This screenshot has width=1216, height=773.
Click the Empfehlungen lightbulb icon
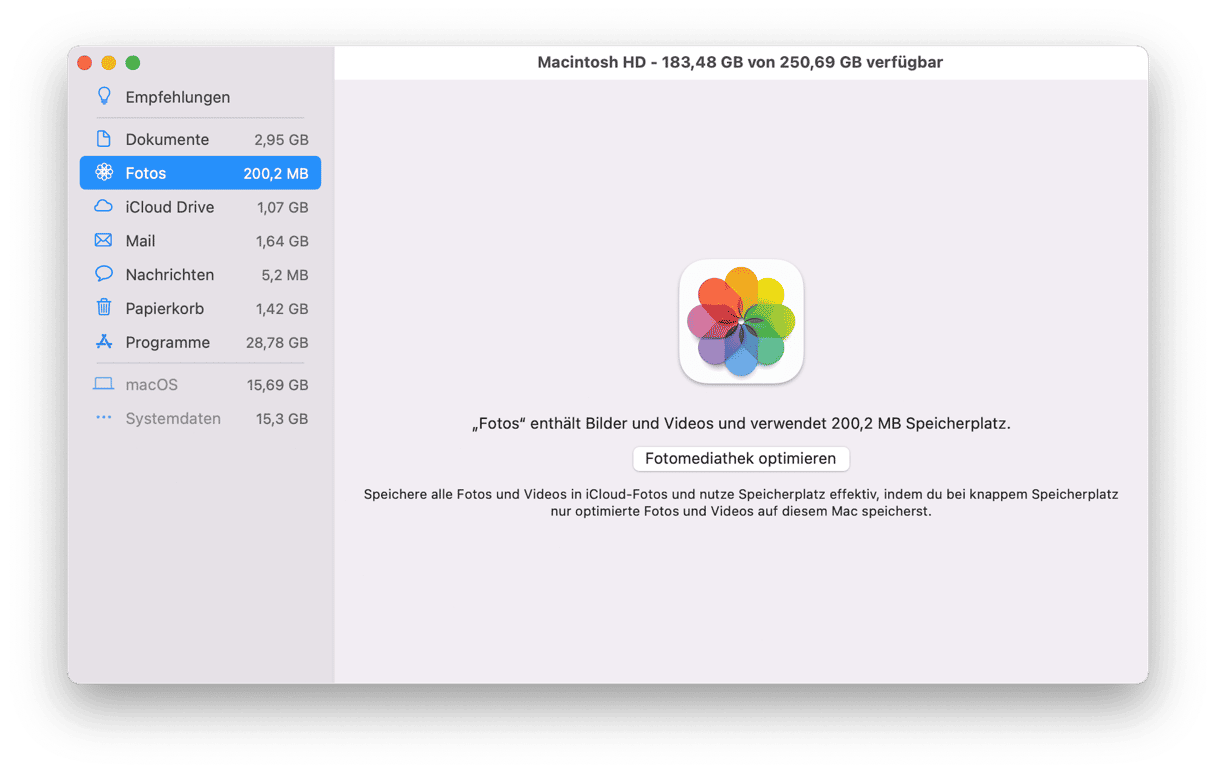103,97
